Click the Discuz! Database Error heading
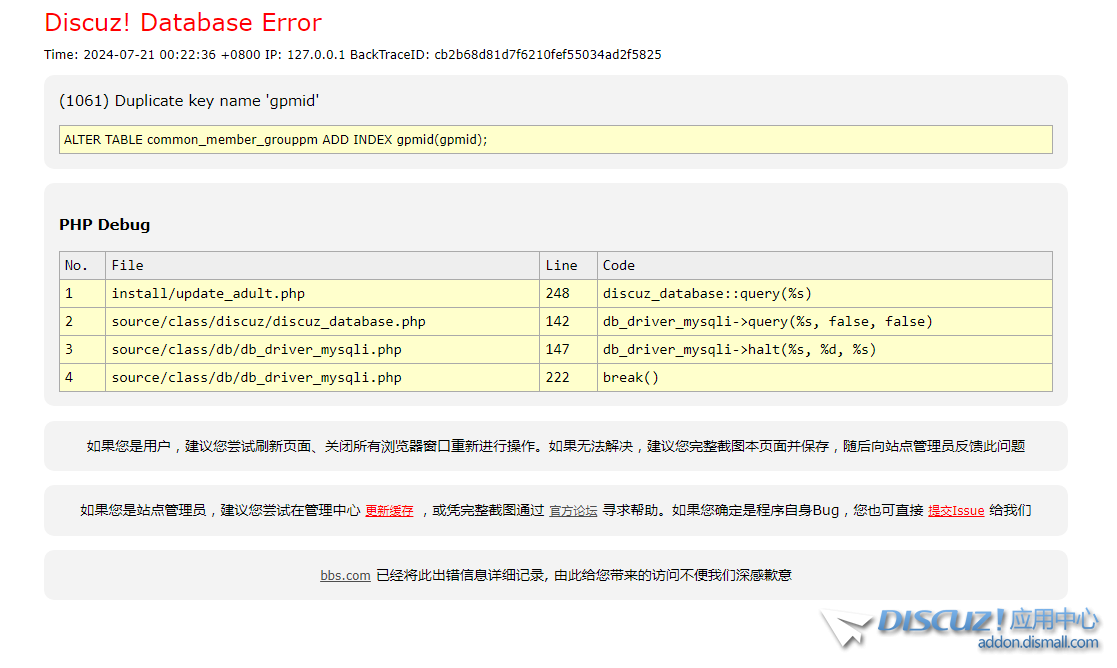Screen dimensions: 1117x668 pyautogui.click(x=183, y=23)
